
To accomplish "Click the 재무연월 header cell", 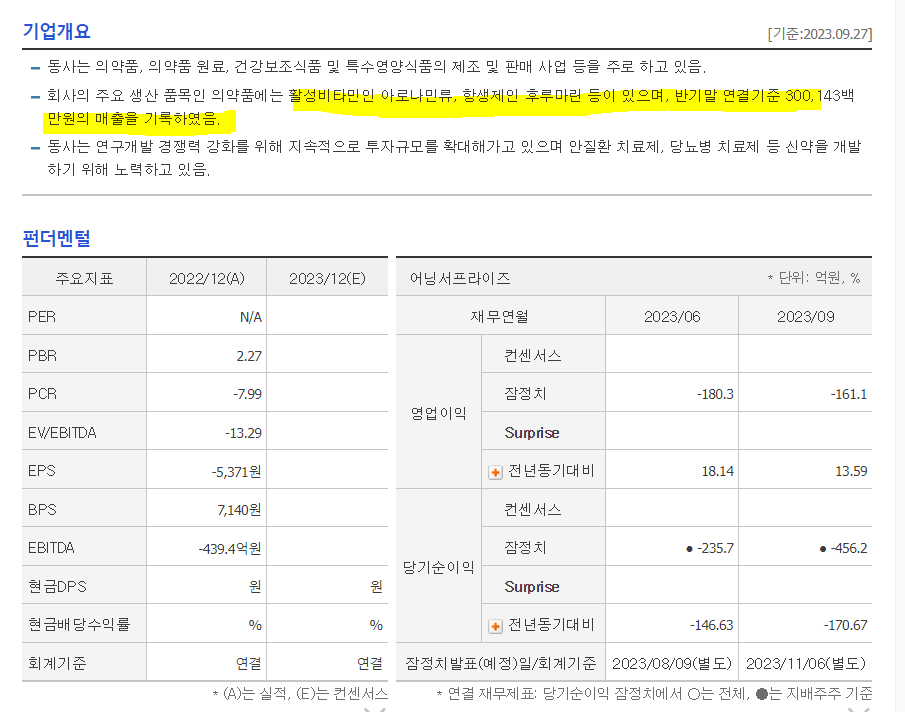I will pos(500,317).
